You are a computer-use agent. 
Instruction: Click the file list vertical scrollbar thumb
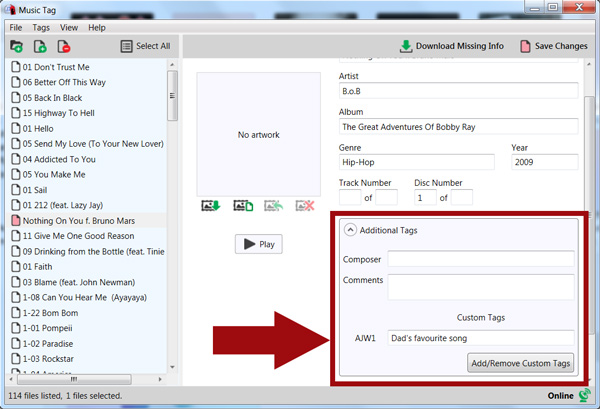click(172, 96)
